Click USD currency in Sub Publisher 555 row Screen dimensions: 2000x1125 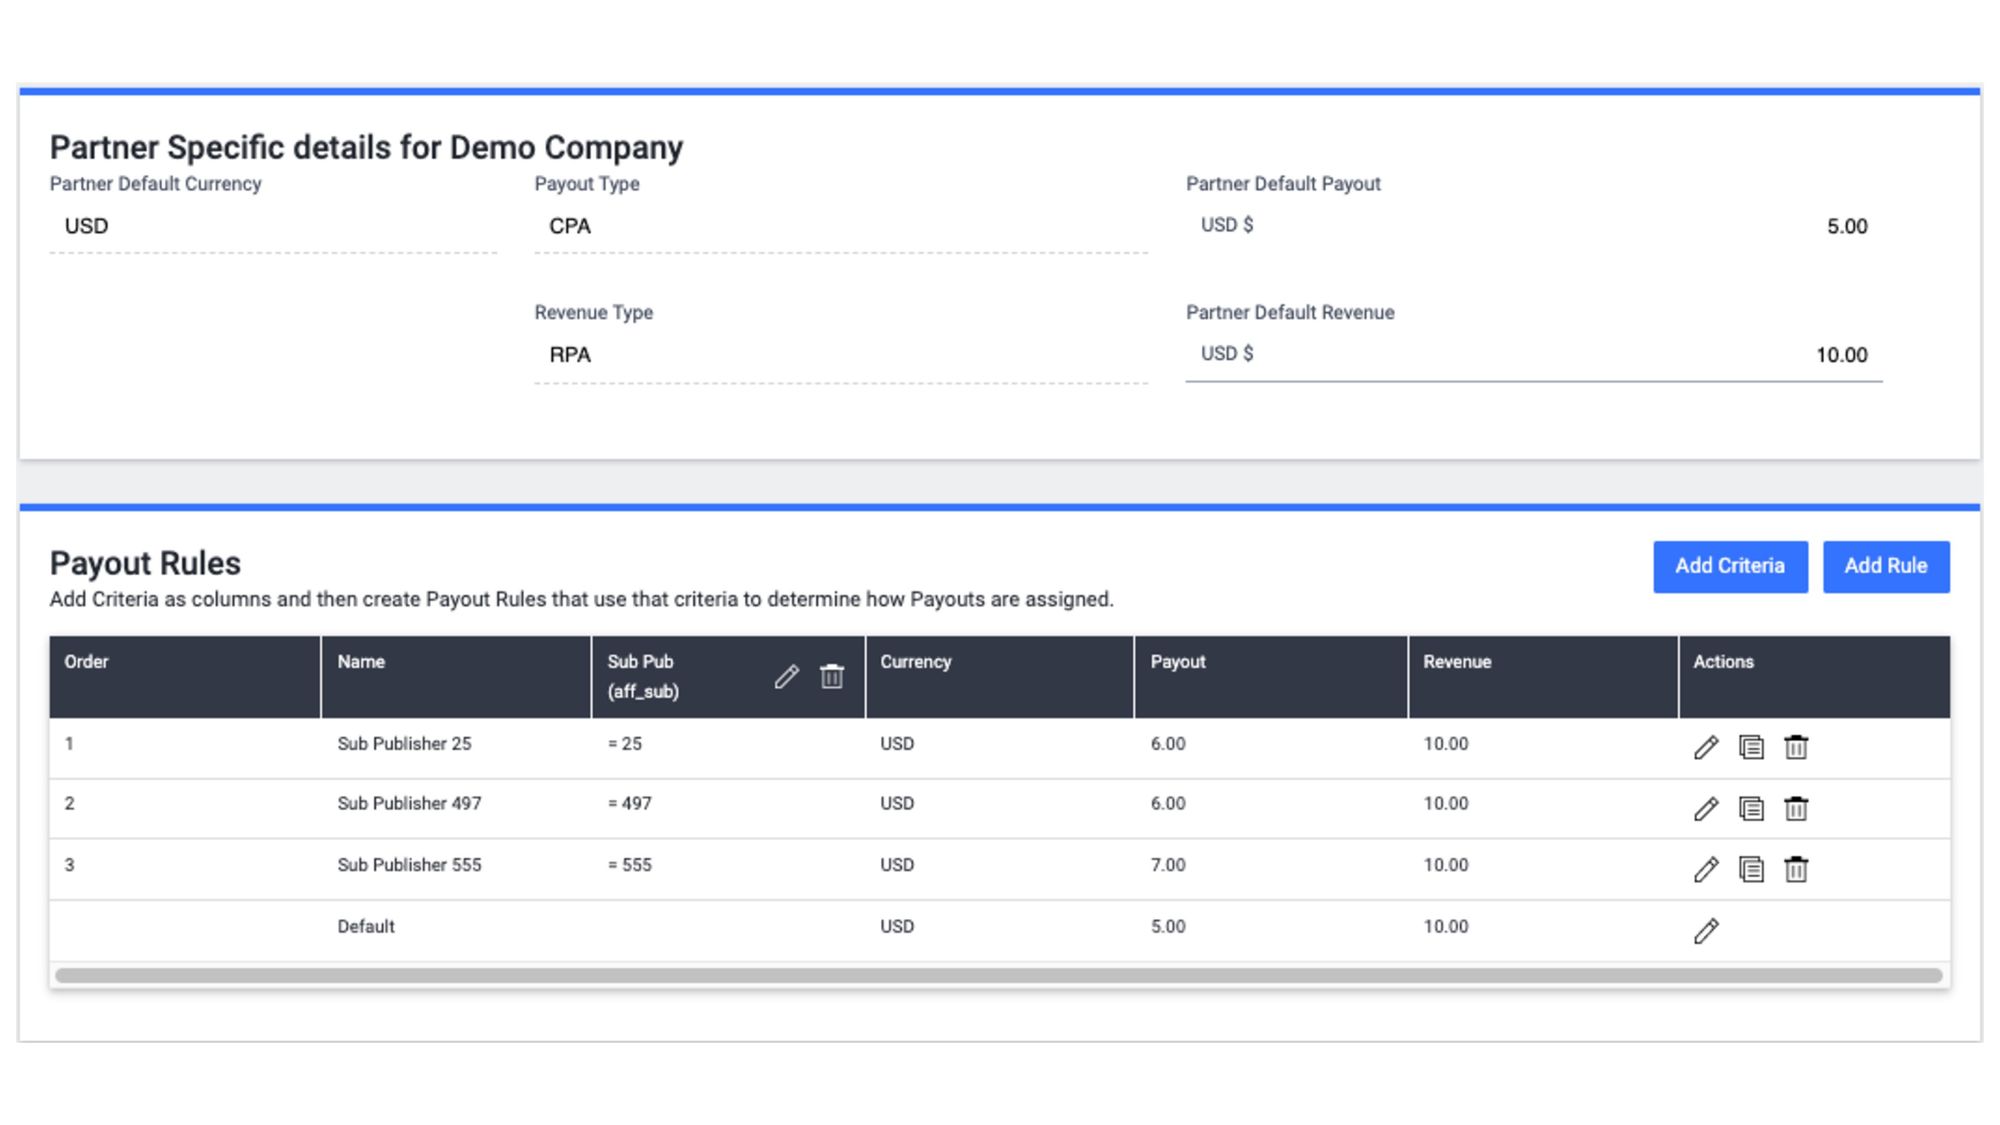[x=897, y=865]
